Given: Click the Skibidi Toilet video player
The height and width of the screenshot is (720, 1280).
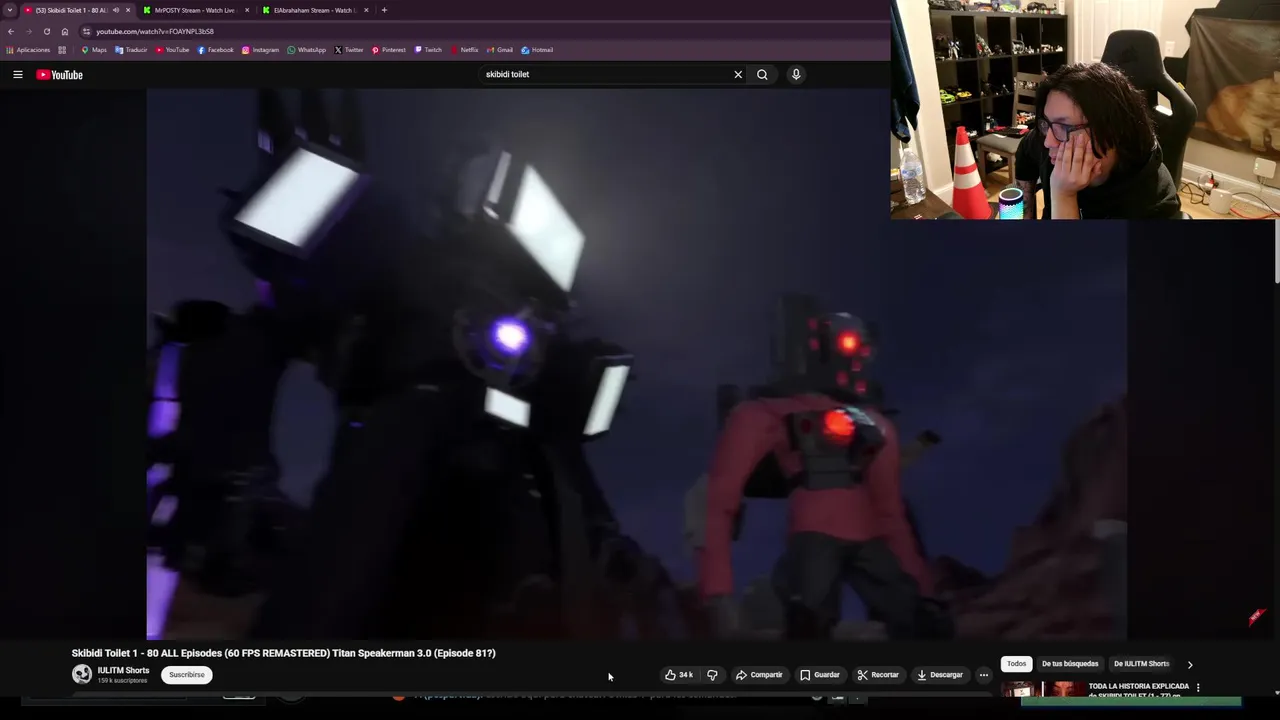Looking at the screenshot, I should 636,364.
